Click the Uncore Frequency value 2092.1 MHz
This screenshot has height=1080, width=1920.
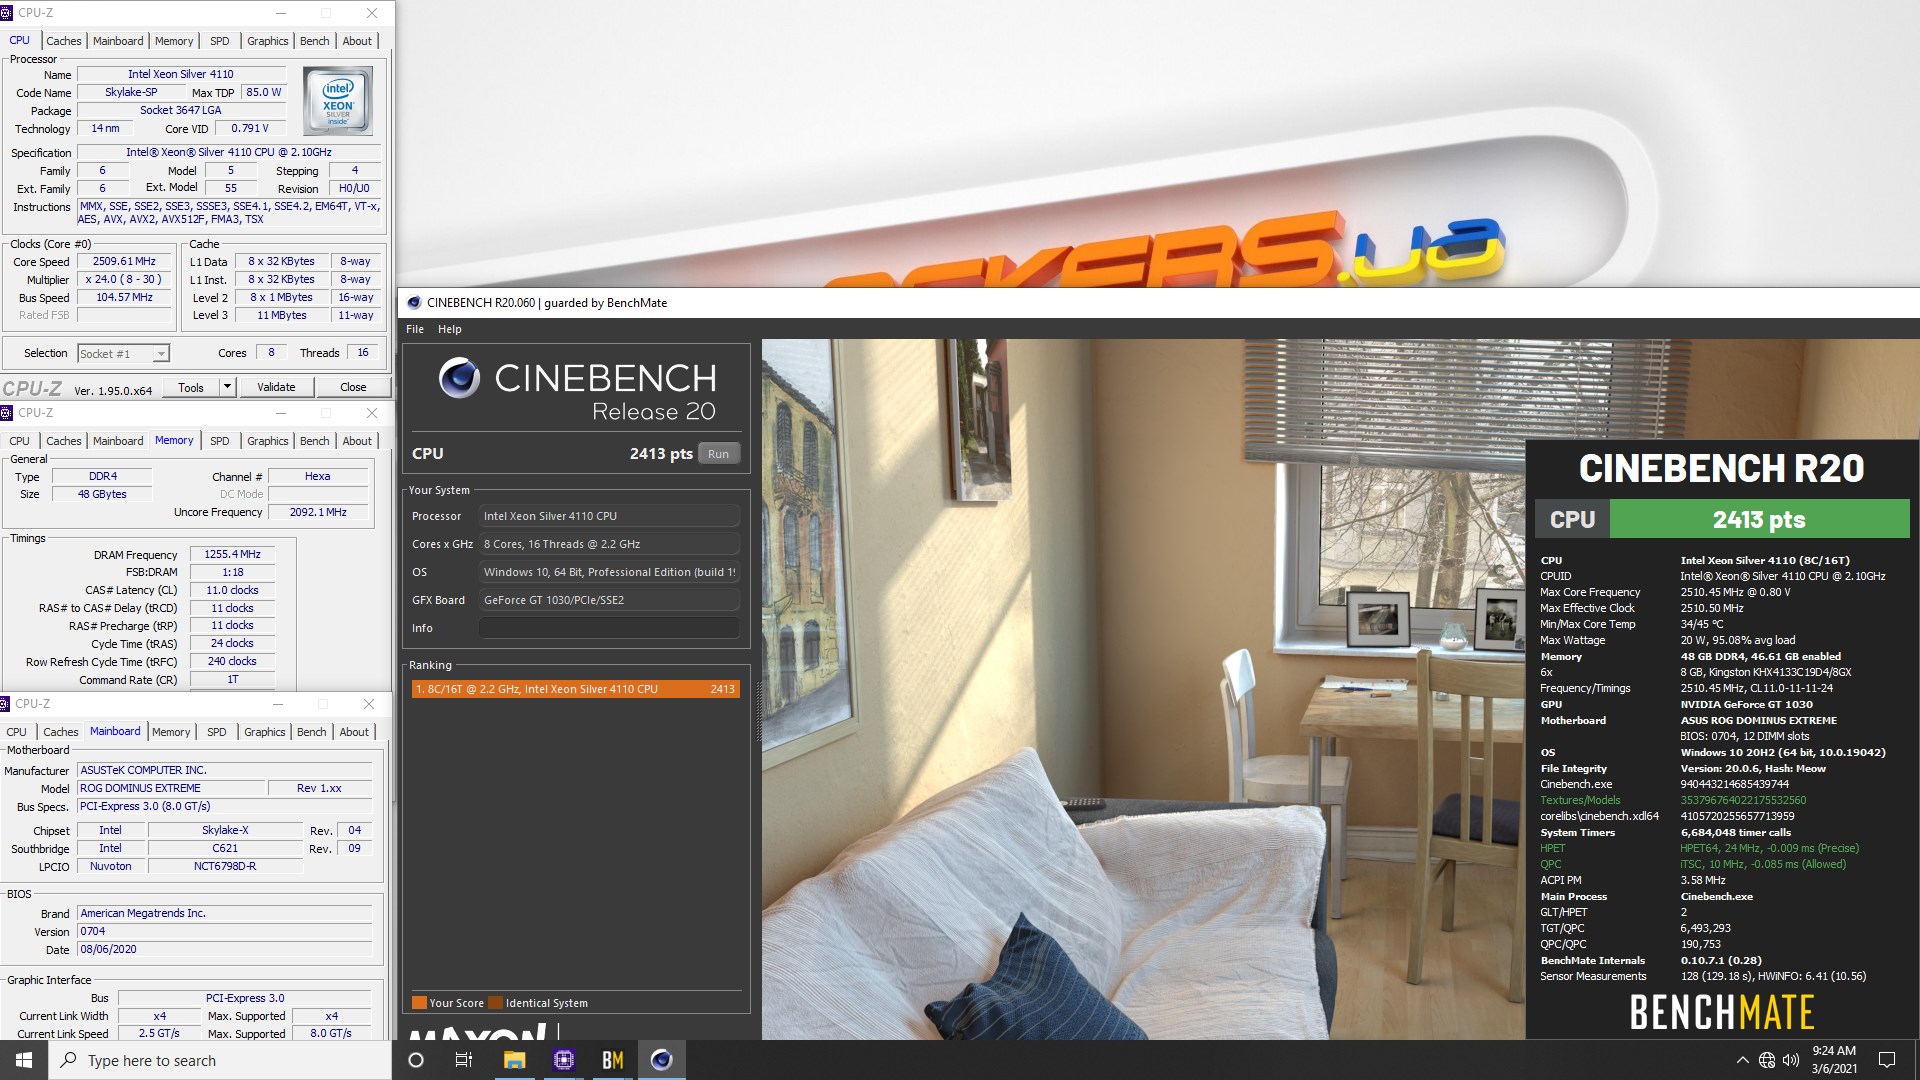pyautogui.click(x=318, y=512)
